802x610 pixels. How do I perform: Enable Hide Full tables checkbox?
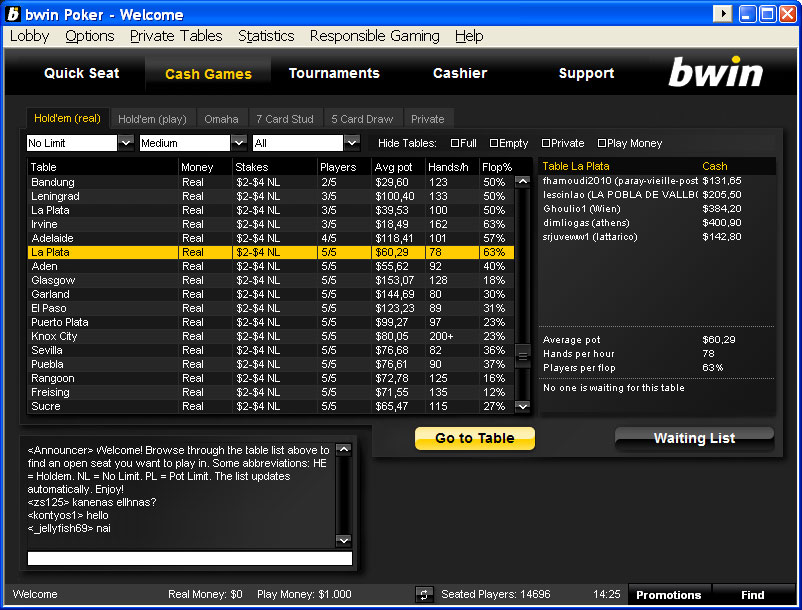[x=455, y=143]
